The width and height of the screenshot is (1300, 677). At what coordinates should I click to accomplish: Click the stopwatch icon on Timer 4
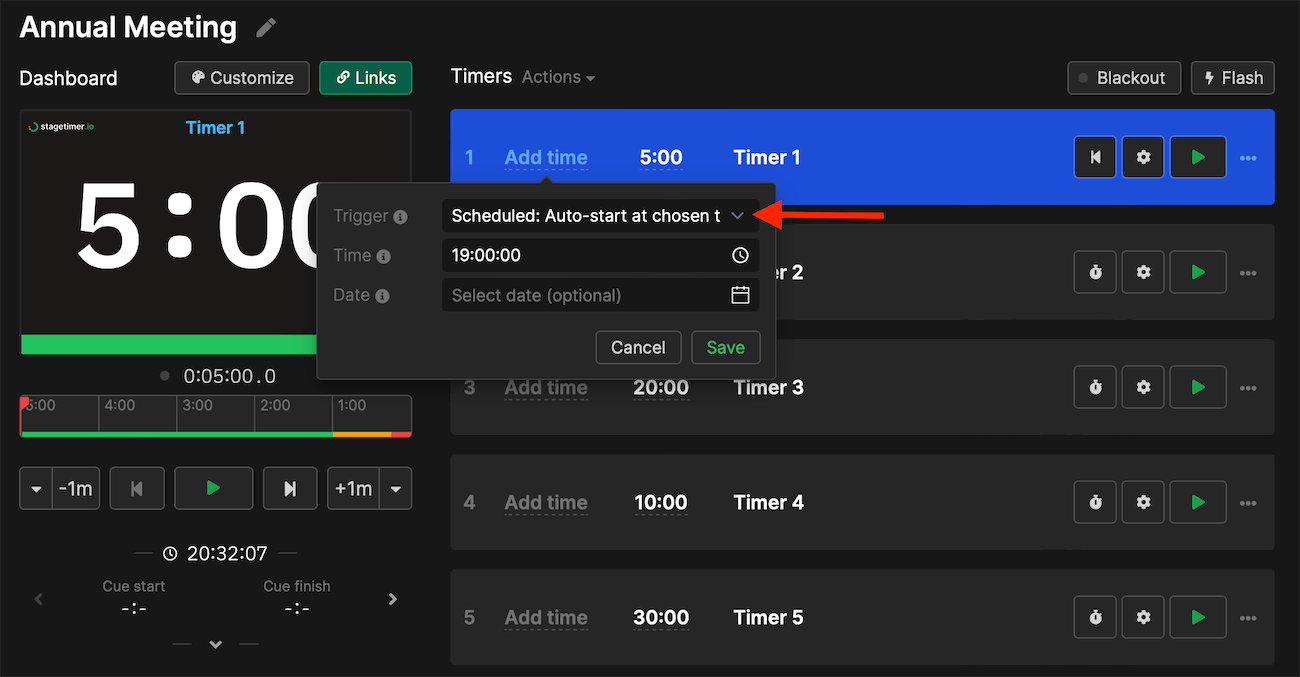pyautogui.click(x=1095, y=502)
